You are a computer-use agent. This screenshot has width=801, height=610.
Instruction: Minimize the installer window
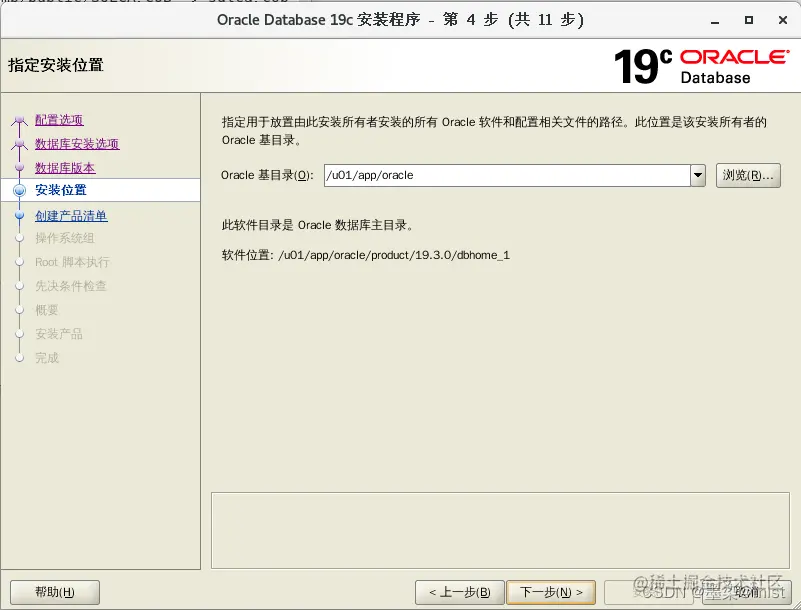point(715,20)
